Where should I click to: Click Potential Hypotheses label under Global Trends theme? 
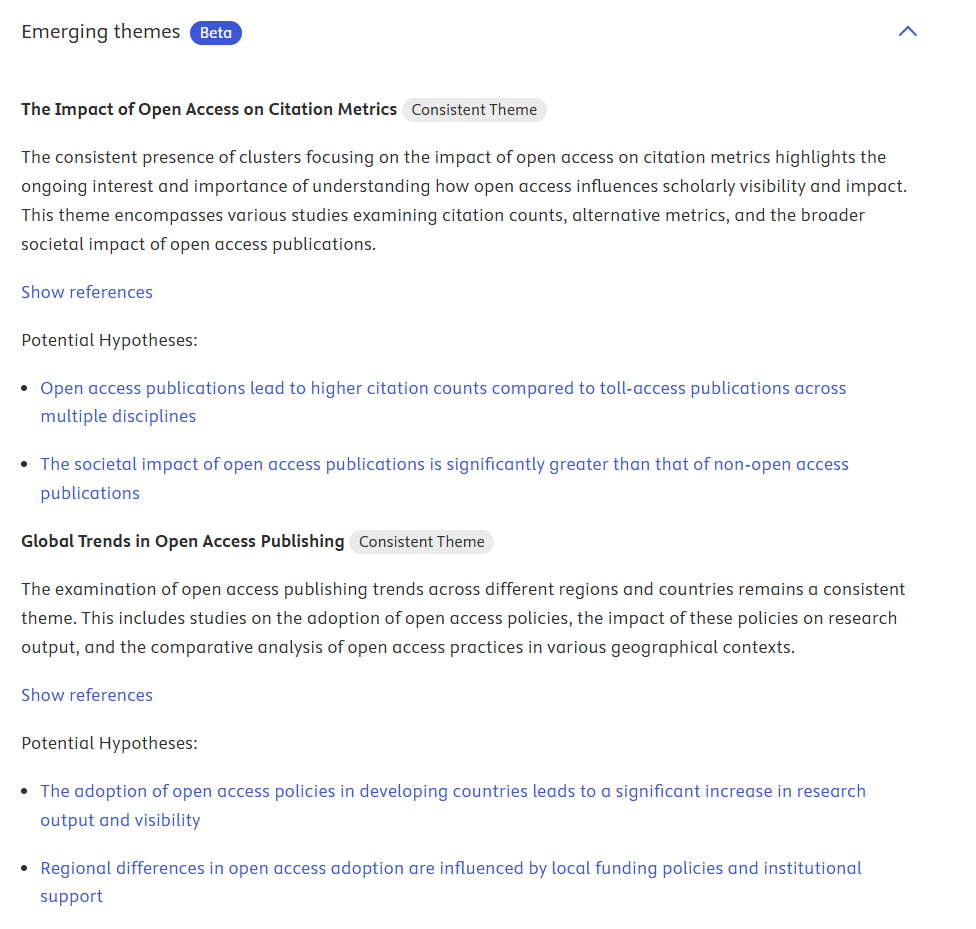[x=109, y=743]
